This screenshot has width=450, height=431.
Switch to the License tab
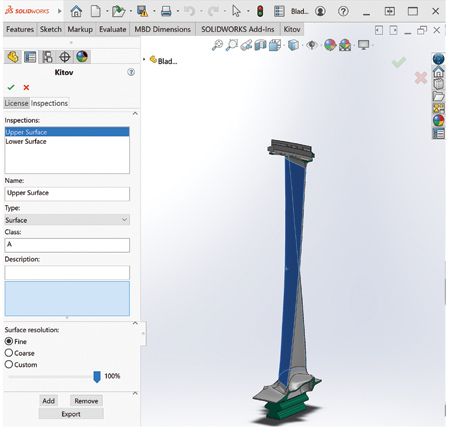click(x=16, y=103)
